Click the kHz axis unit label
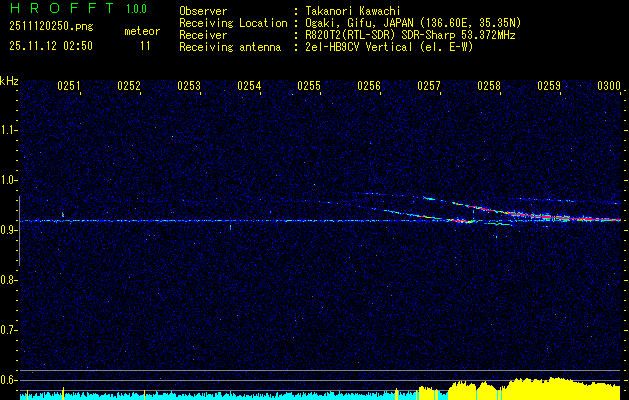Image resolution: width=629 pixels, height=400 pixels. (9, 81)
